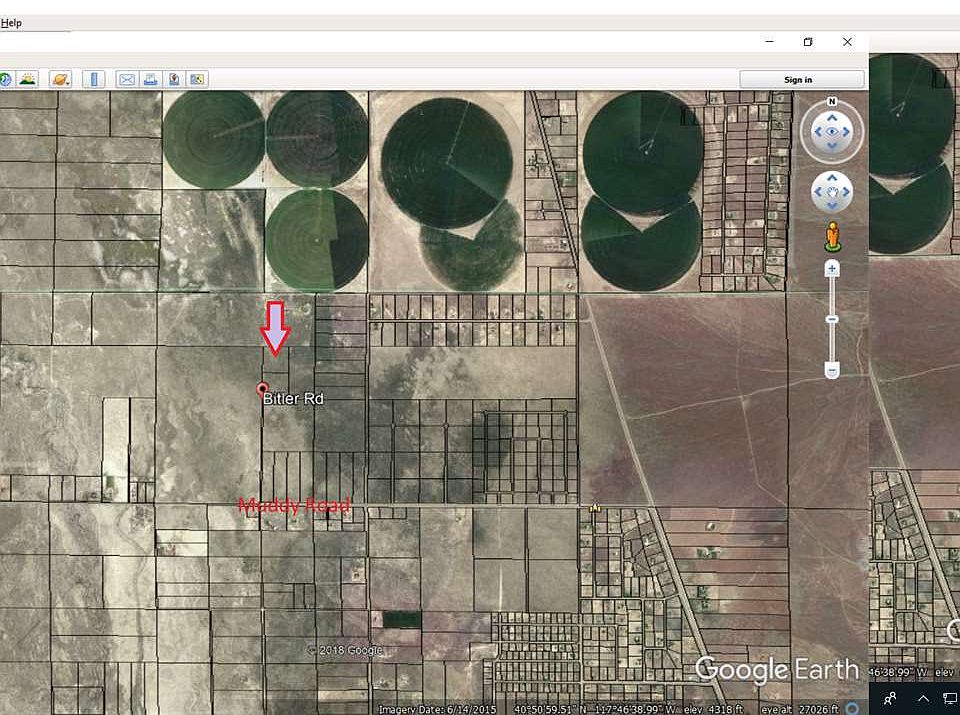Expand the taskbar hidden icons chevron
Screen dimensions: 960x715
click(x=923, y=698)
